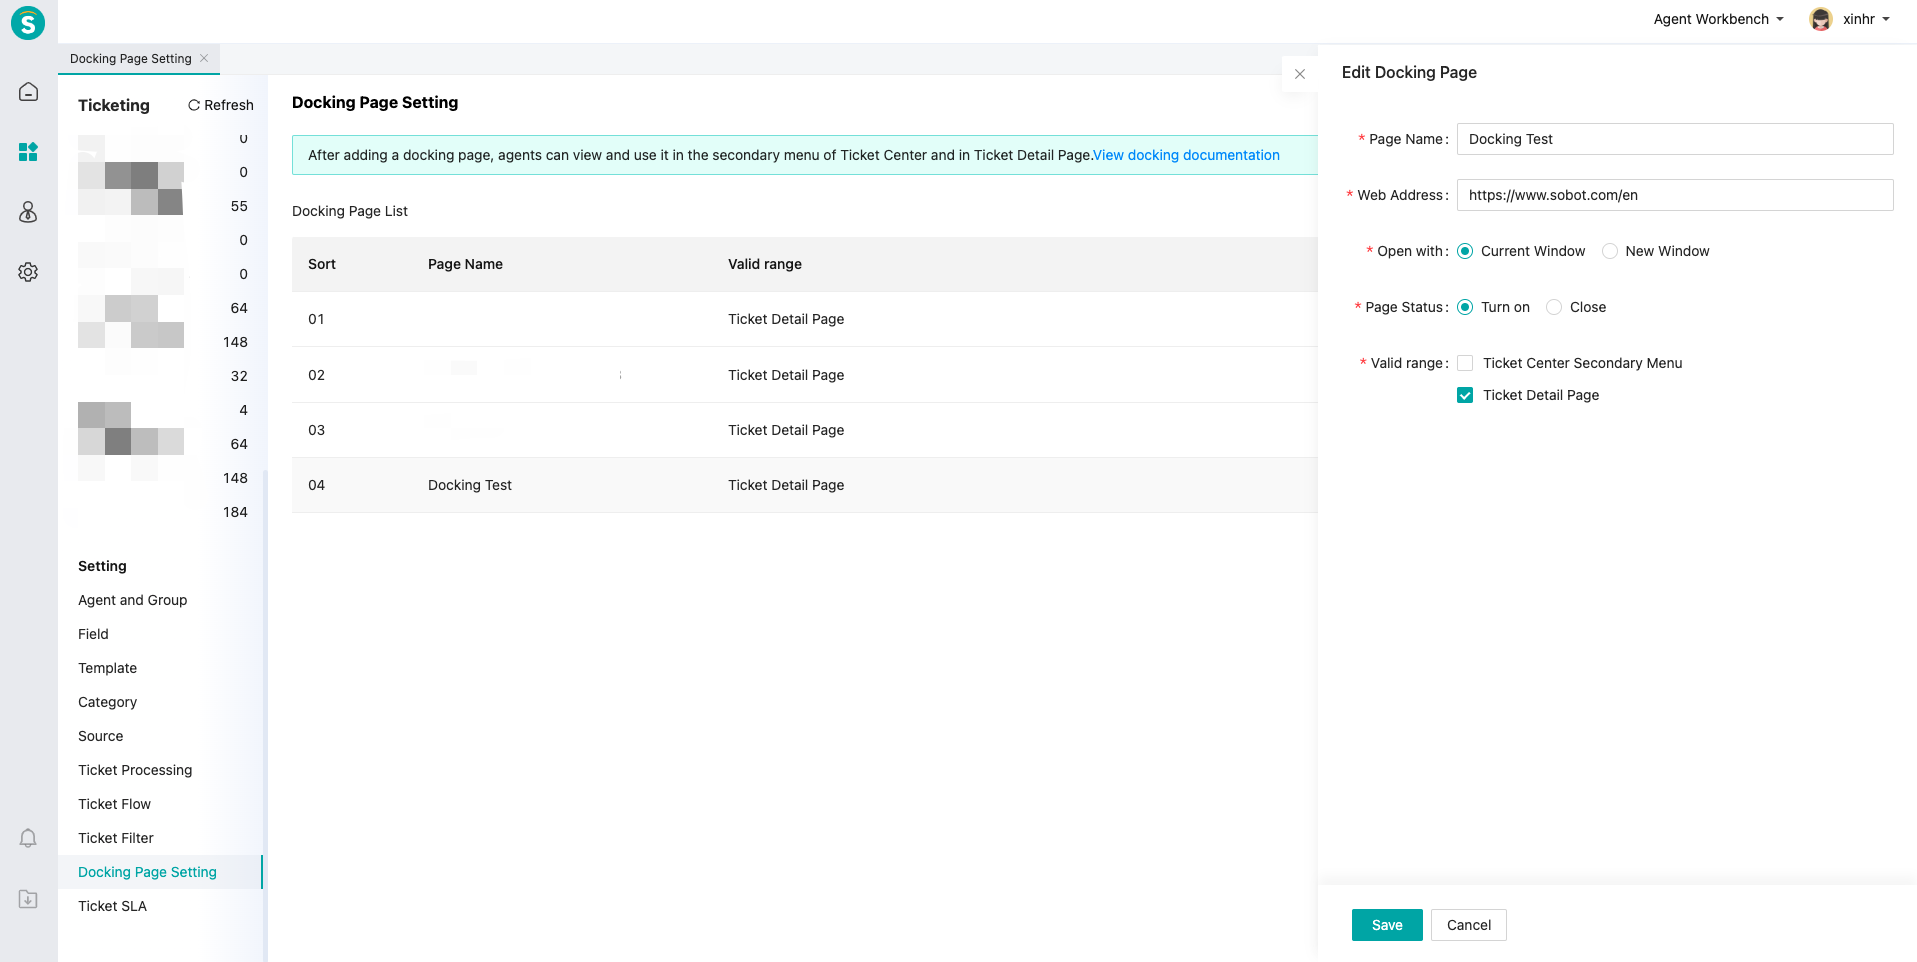
Task: Open the download center sidebar icon
Action: point(28,899)
